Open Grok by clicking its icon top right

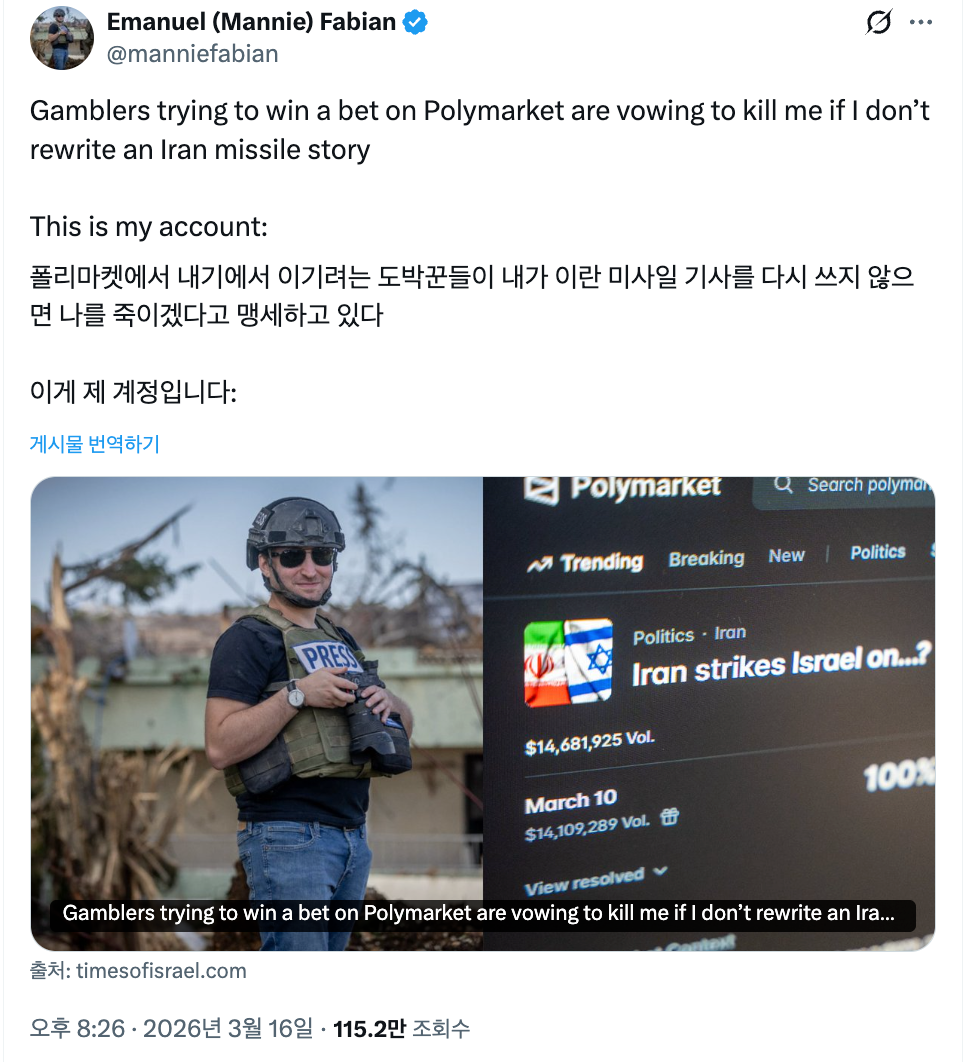click(878, 24)
